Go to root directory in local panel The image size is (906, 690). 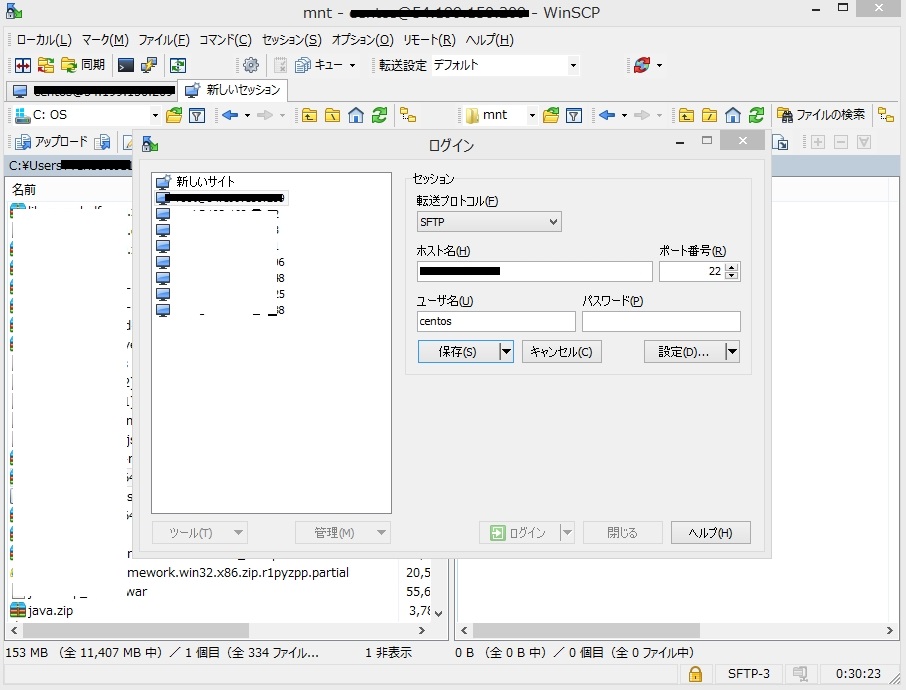(x=332, y=116)
